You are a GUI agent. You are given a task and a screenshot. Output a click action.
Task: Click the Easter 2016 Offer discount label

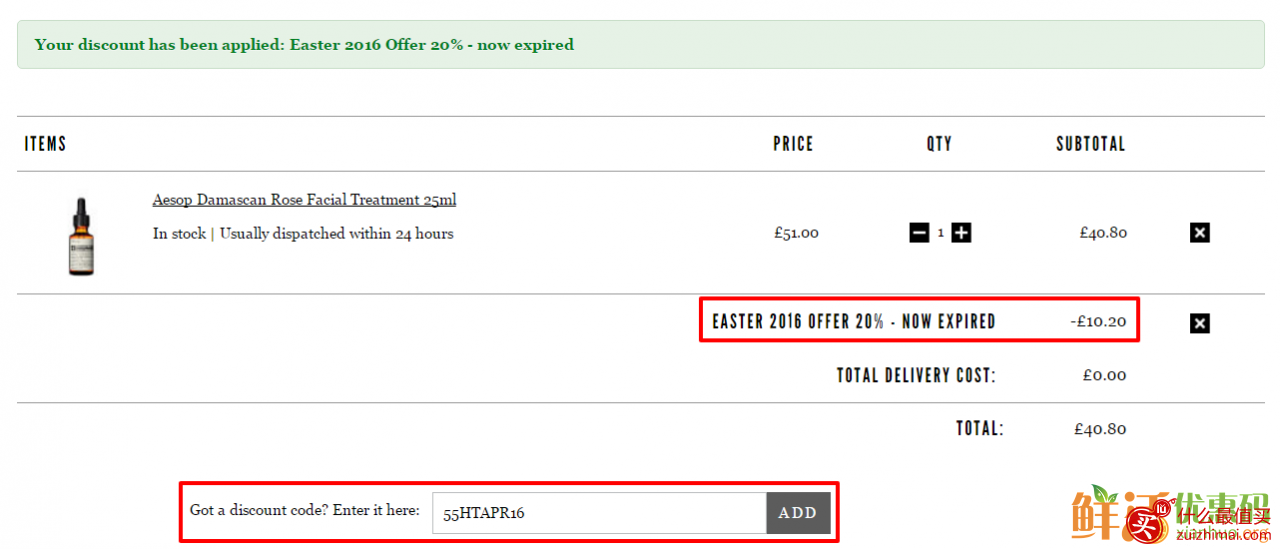coord(854,322)
